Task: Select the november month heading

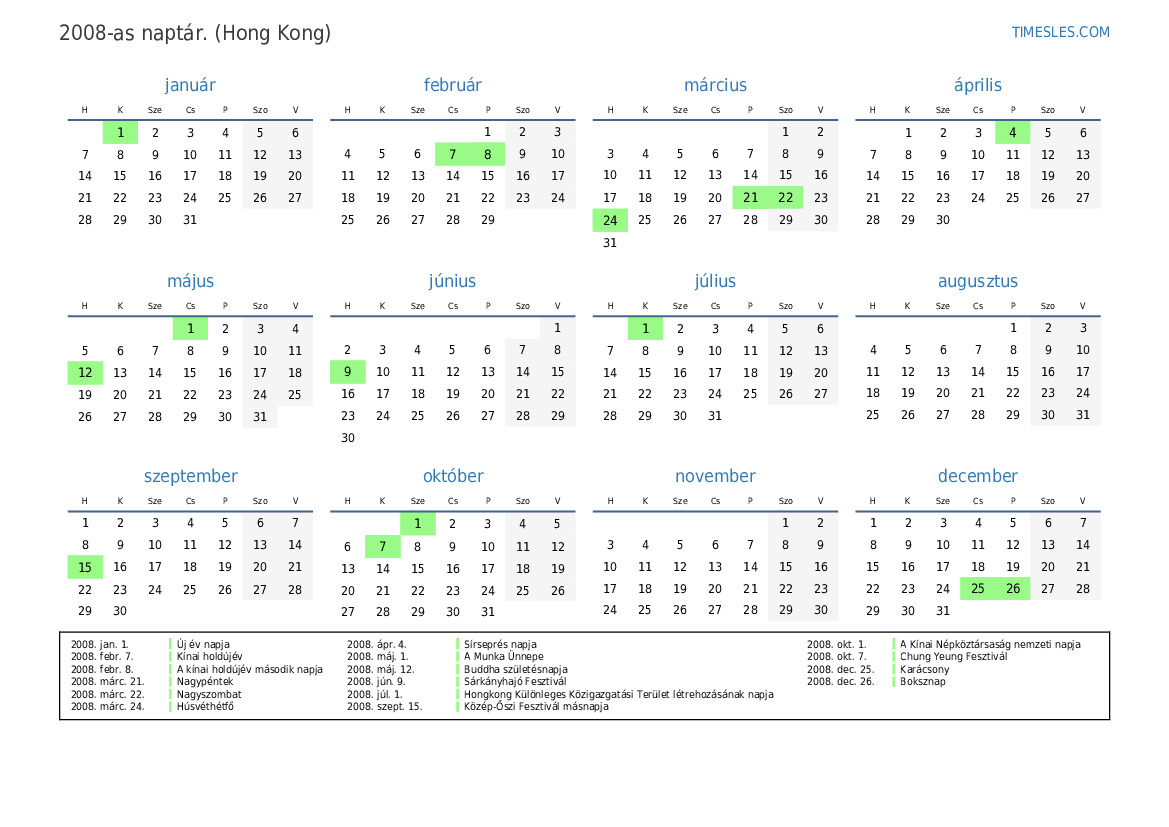Action: click(715, 476)
